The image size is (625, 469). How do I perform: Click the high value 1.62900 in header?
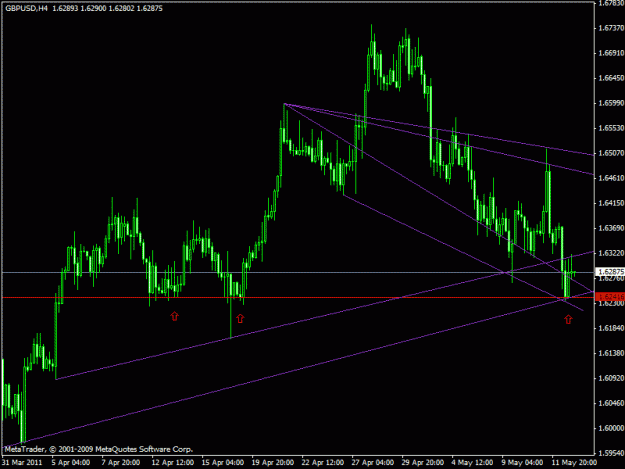tap(93, 8)
